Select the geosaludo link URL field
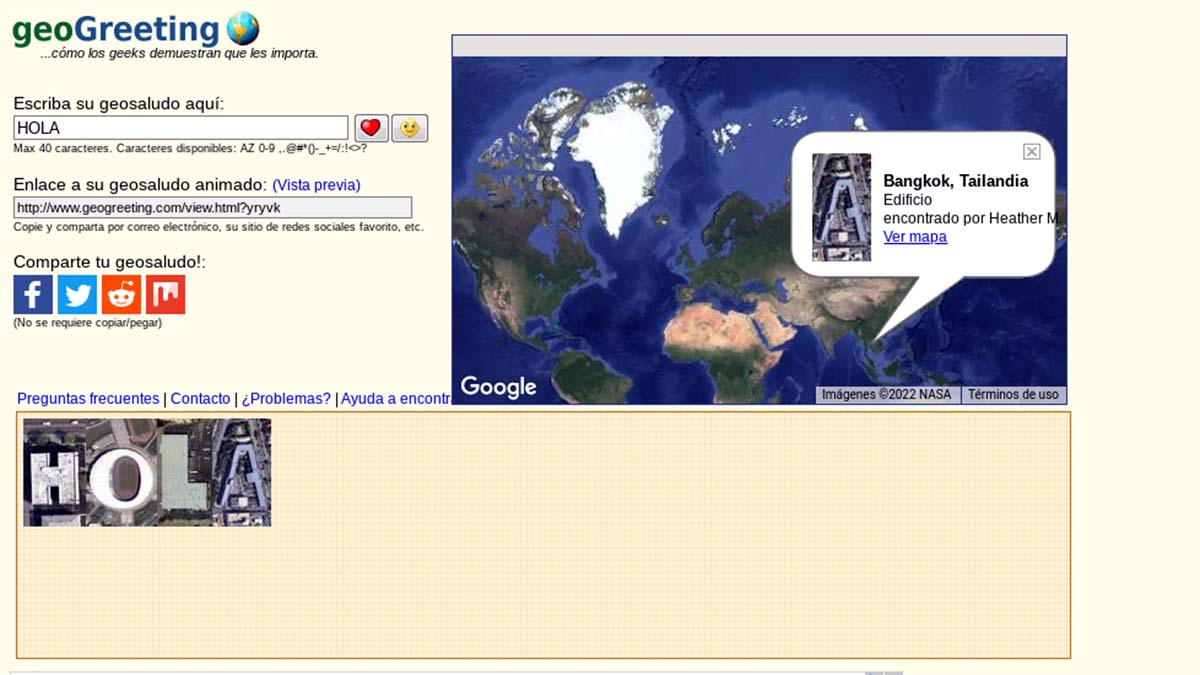1200x675 pixels. click(212, 207)
